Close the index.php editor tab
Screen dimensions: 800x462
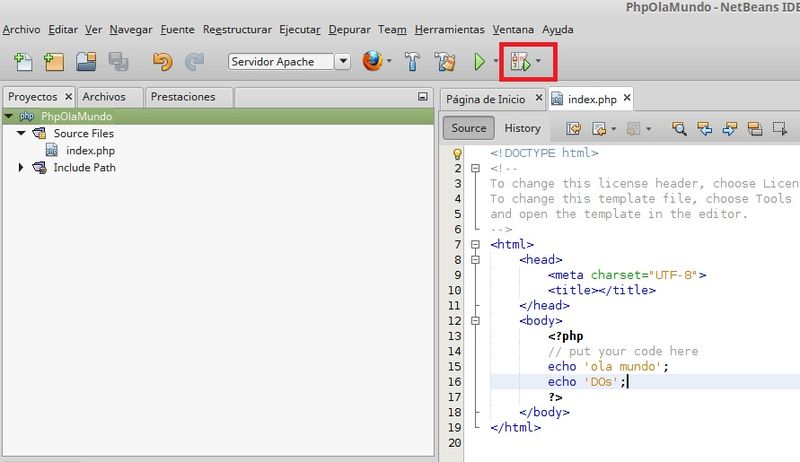pos(627,97)
